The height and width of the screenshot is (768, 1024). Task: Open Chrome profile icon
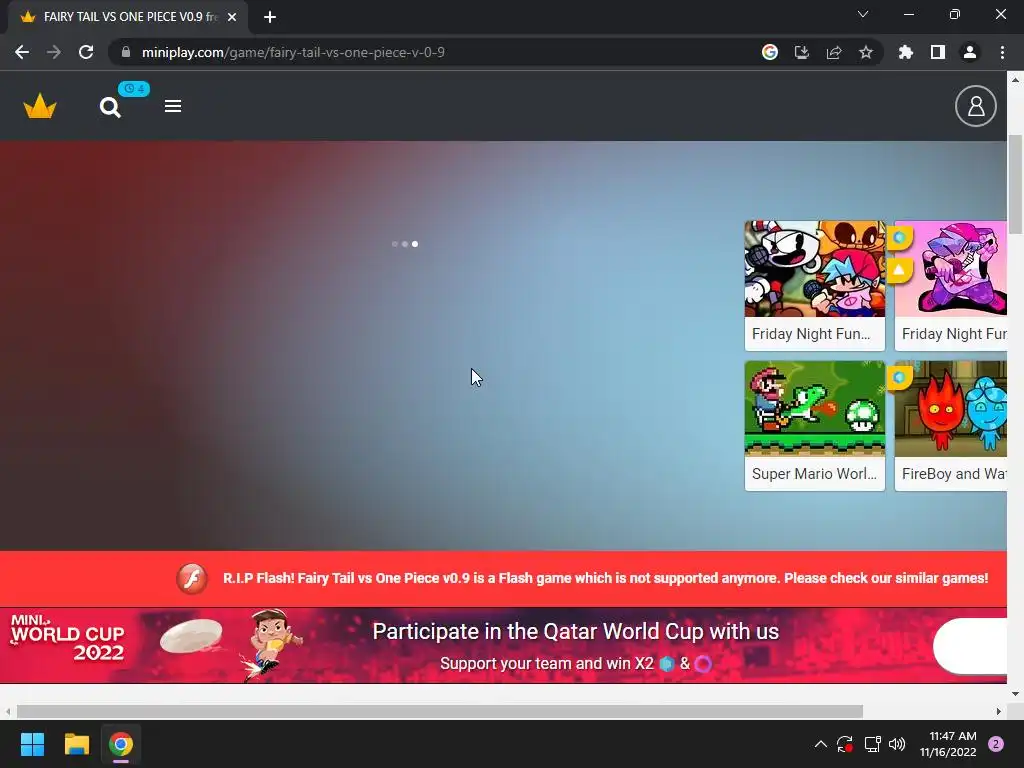[970, 52]
